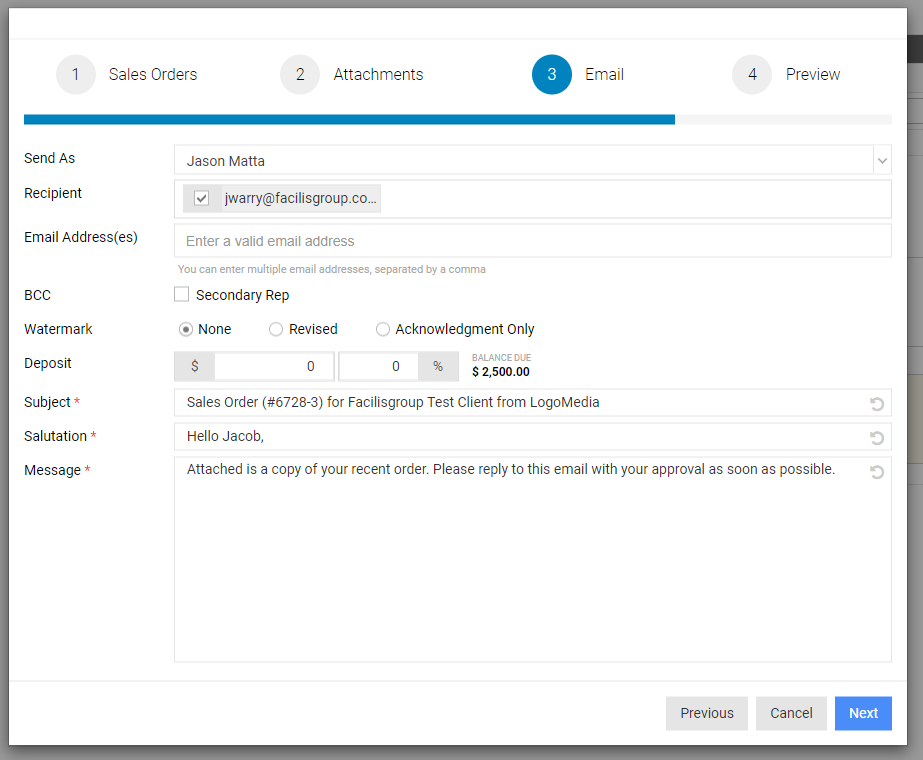Click the step 4 circle icon

coord(752,74)
